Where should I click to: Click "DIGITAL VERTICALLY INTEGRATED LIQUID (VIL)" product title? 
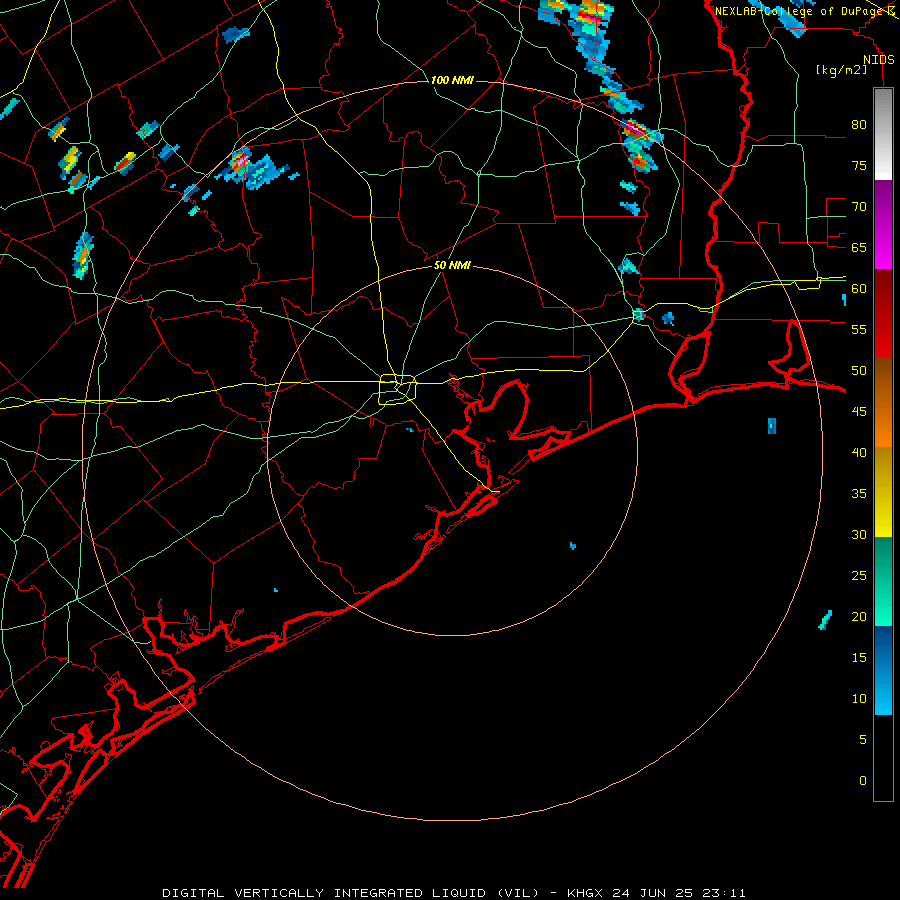click(x=351, y=893)
